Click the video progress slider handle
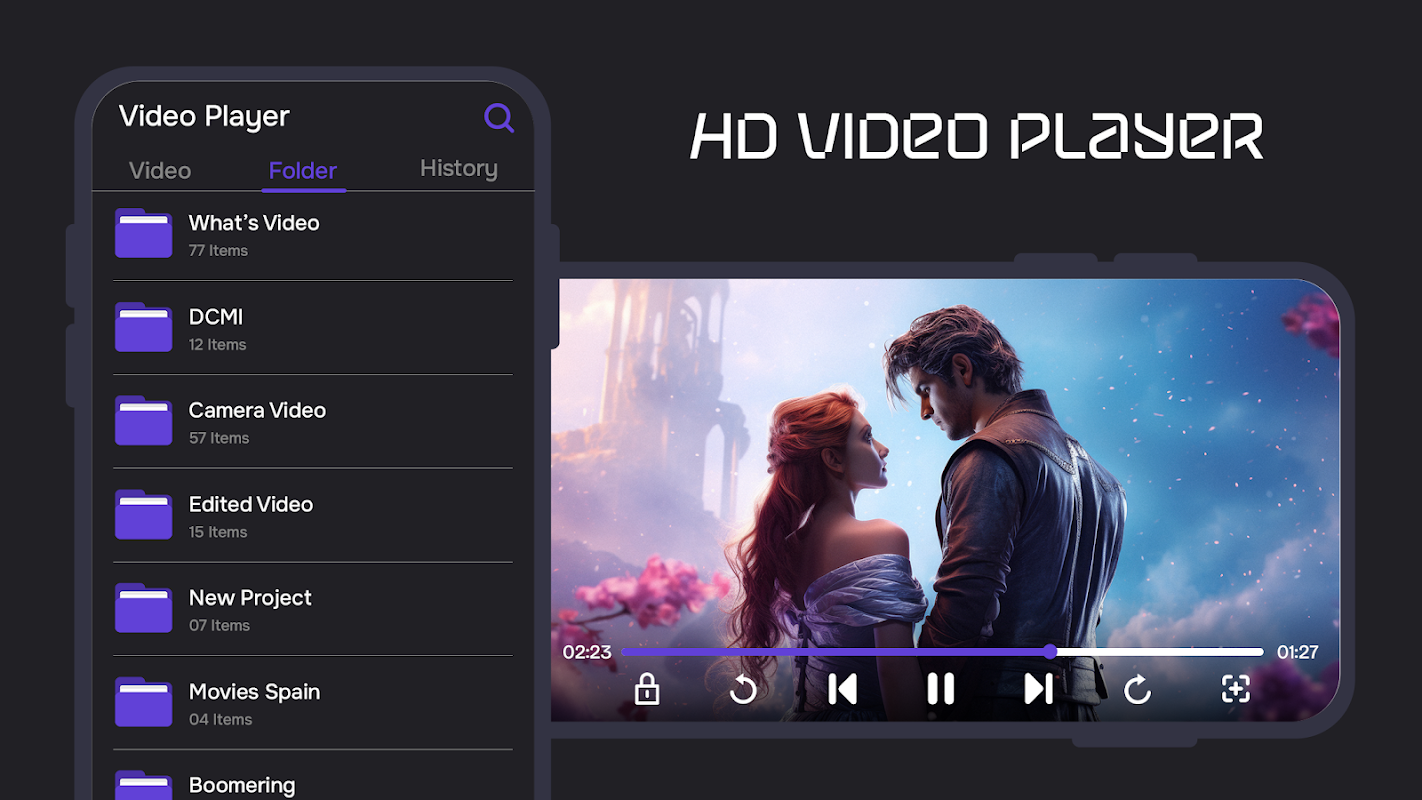This screenshot has width=1422, height=800. click(x=1050, y=652)
